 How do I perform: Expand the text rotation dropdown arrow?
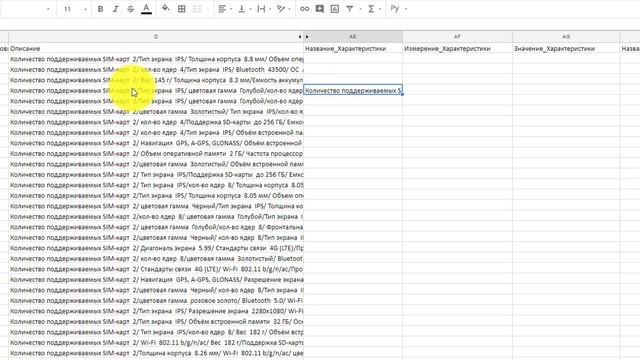[x=289, y=9]
